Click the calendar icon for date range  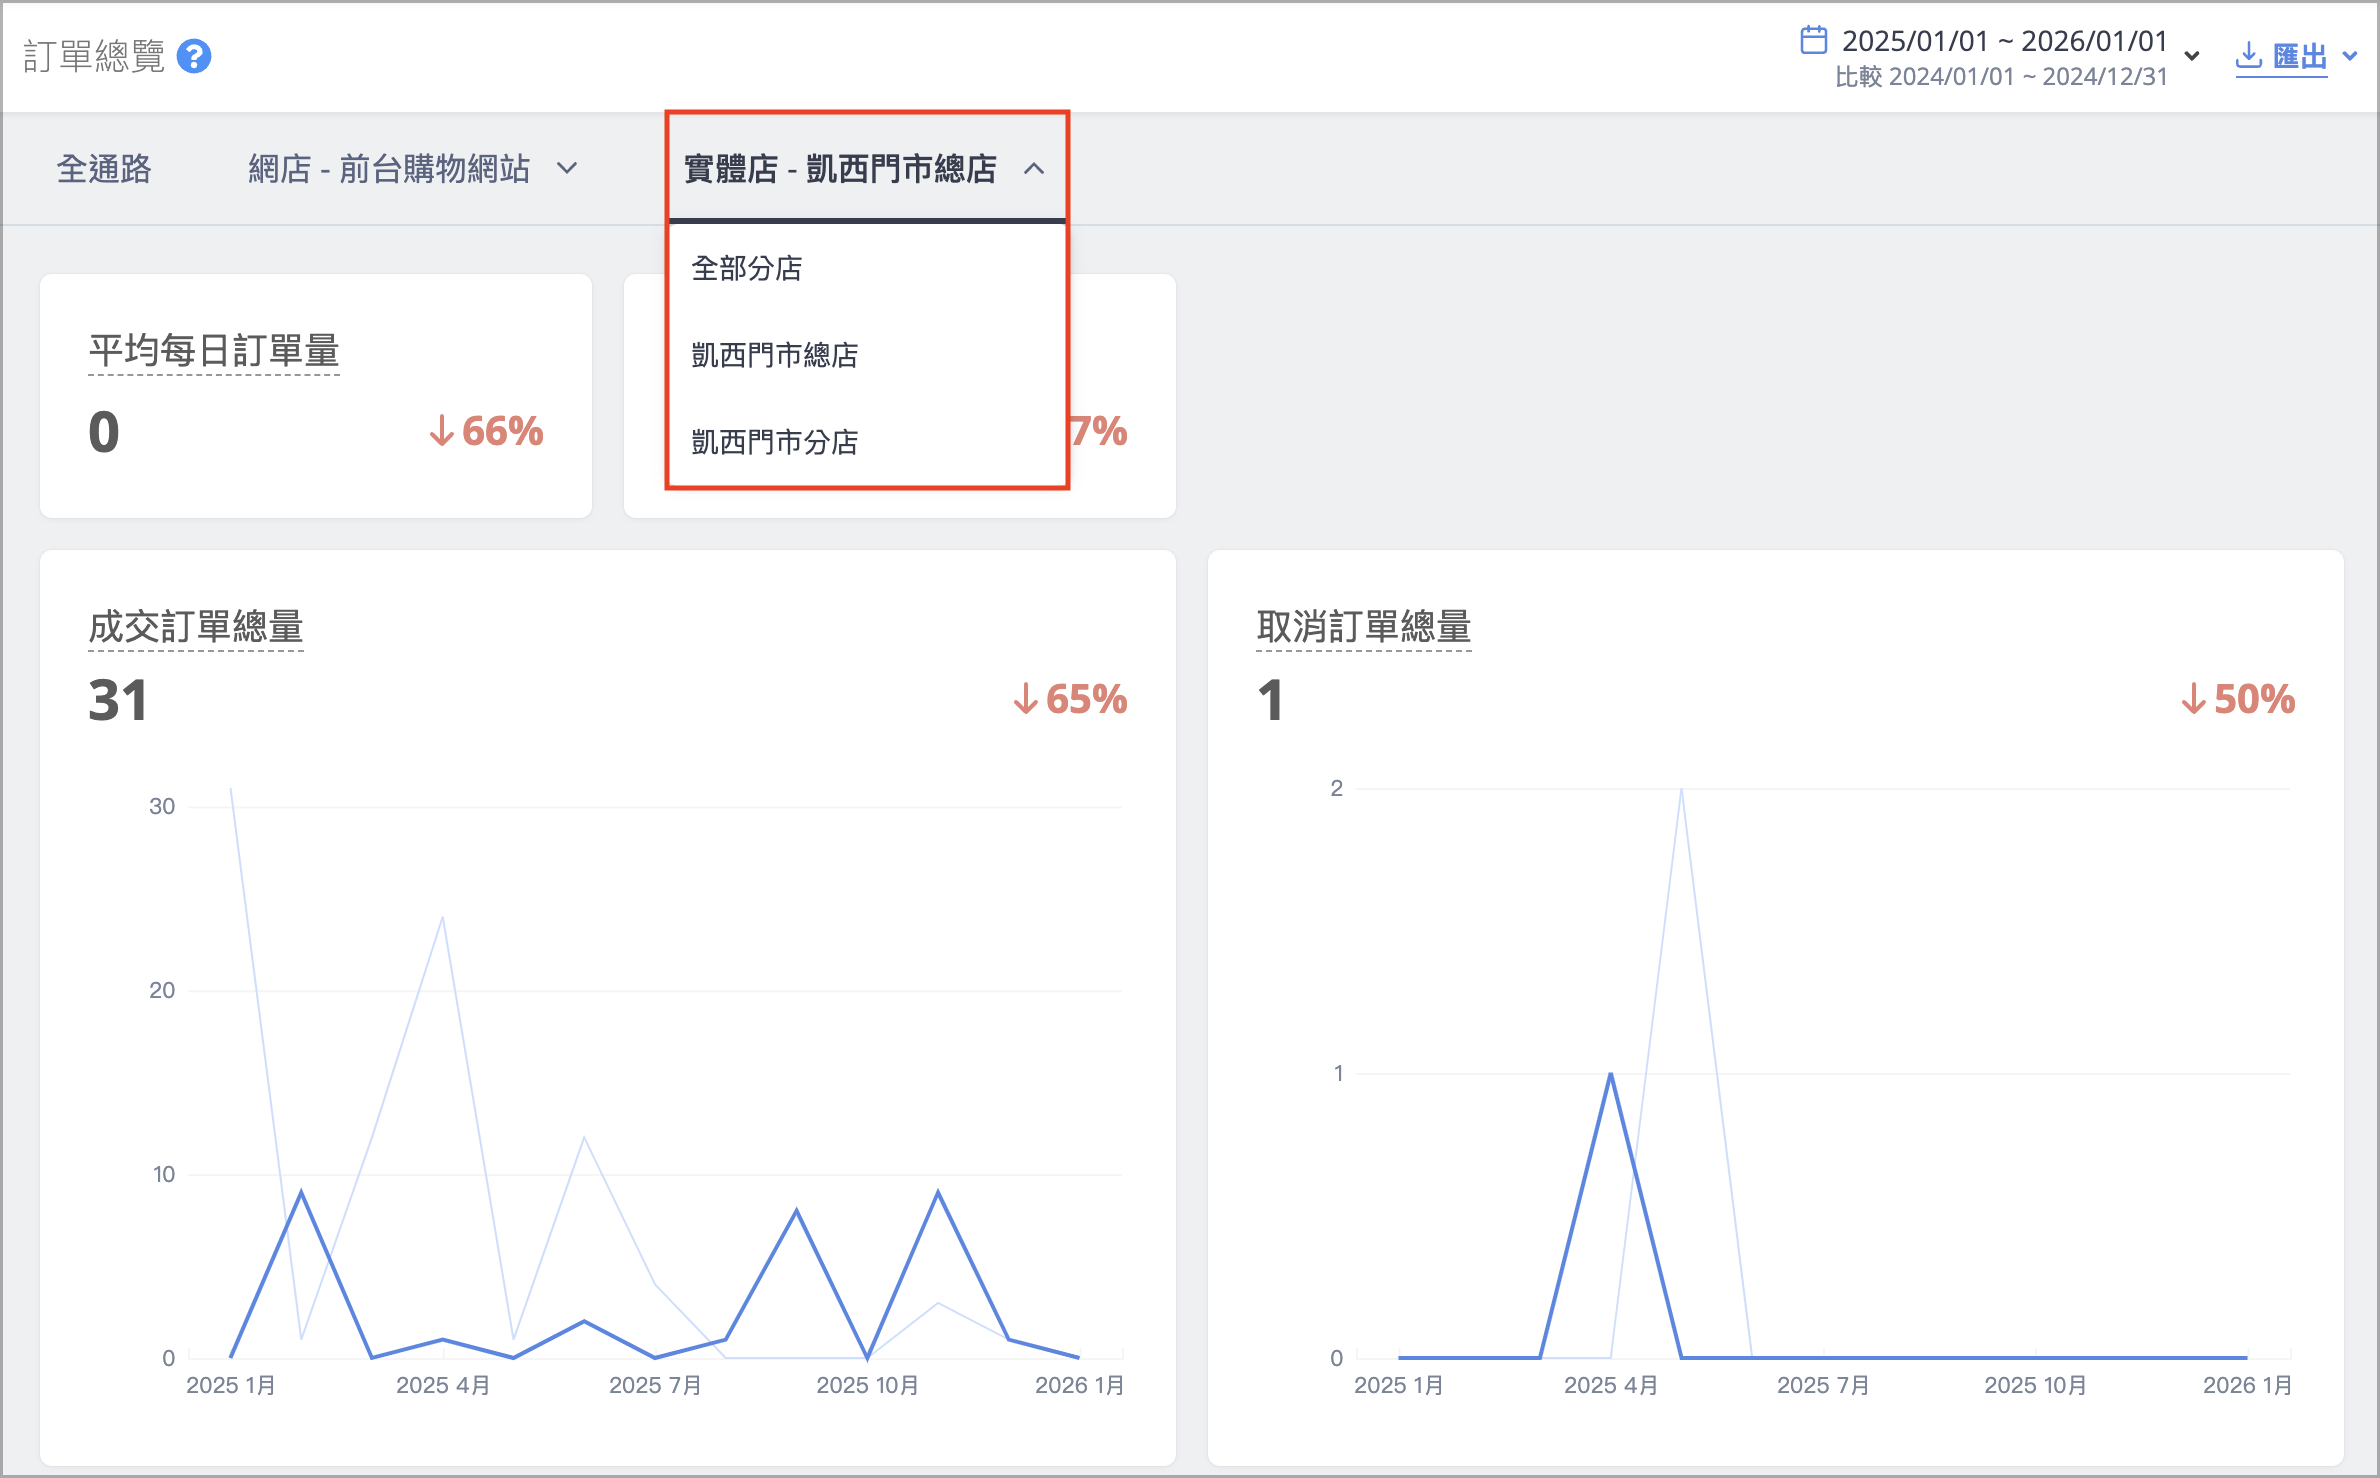pyautogui.click(x=1814, y=40)
